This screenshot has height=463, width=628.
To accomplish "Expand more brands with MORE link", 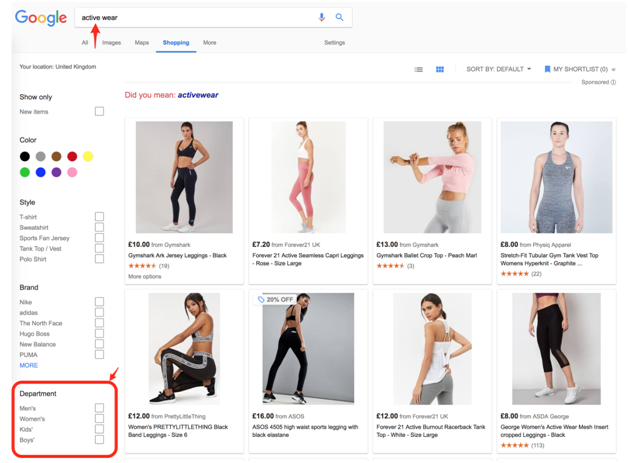I will tap(29, 365).
